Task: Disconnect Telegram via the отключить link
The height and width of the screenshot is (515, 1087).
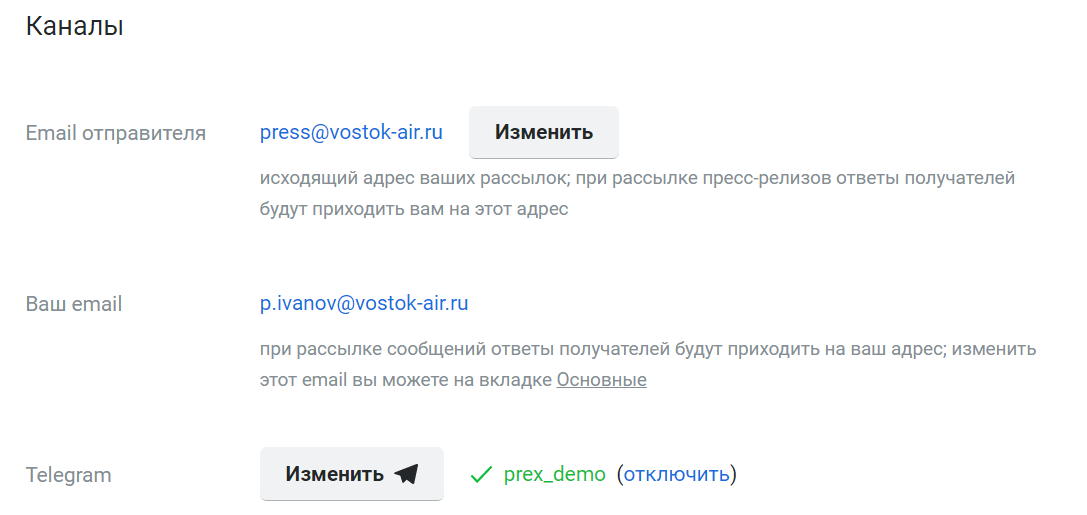Action: coord(677,474)
